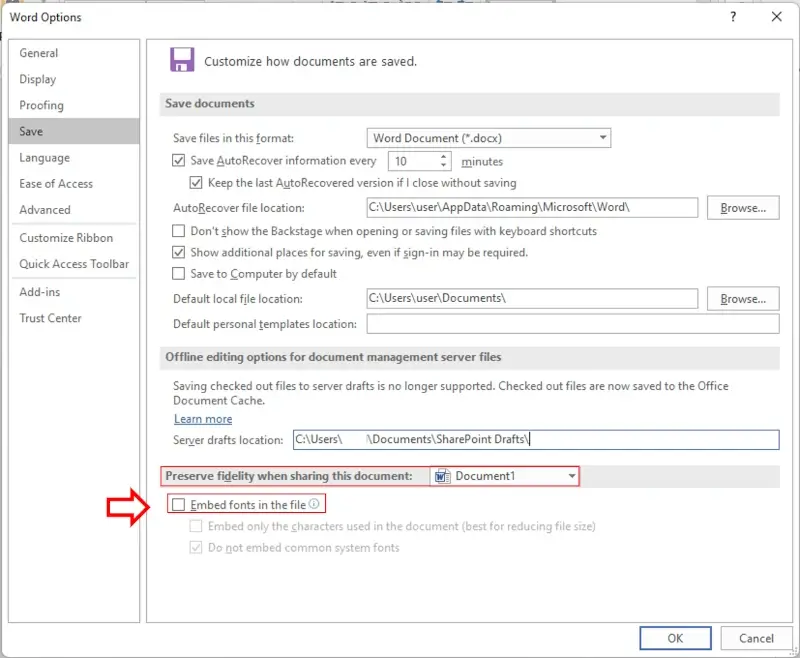Increase AutoRecover minutes with up arrow
The image size is (800, 658).
443,157
